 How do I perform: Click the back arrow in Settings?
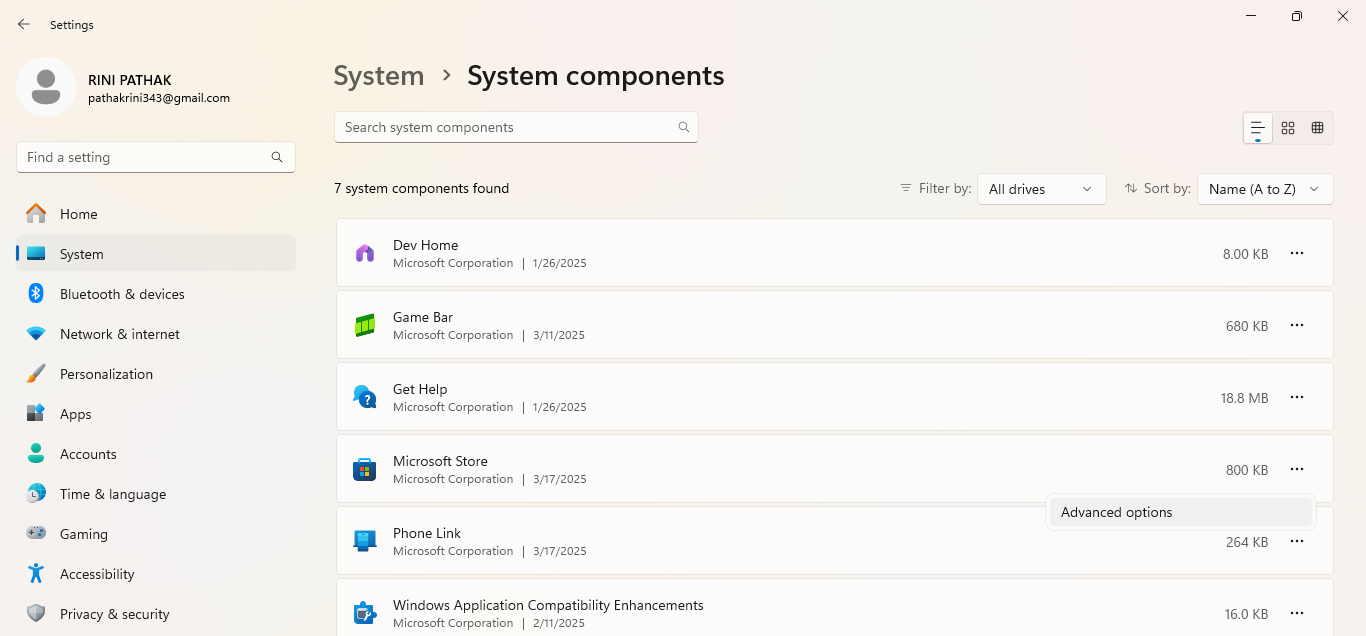click(x=24, y=24)
